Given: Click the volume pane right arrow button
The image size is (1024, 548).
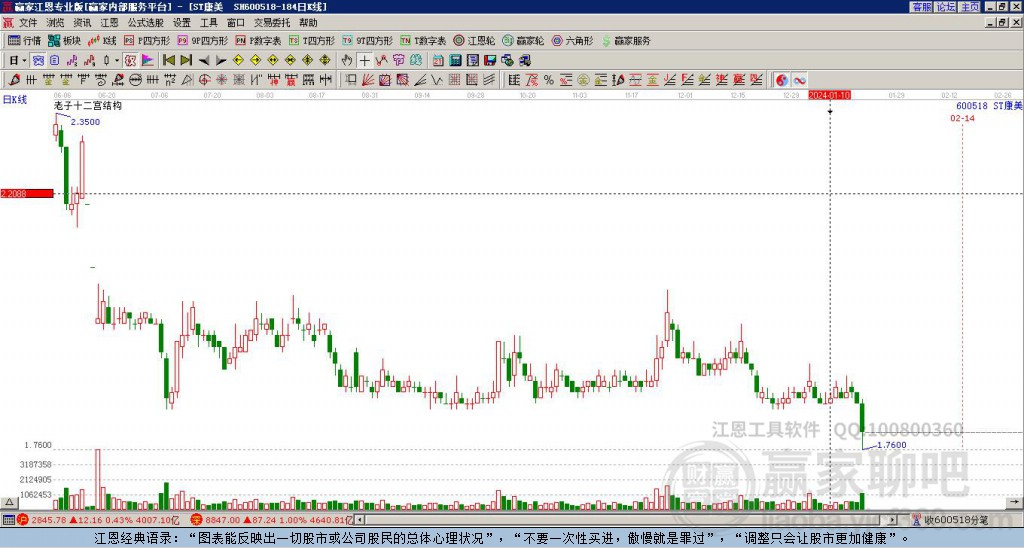Looking at the screenshot, I should [x=1014, y=502].
